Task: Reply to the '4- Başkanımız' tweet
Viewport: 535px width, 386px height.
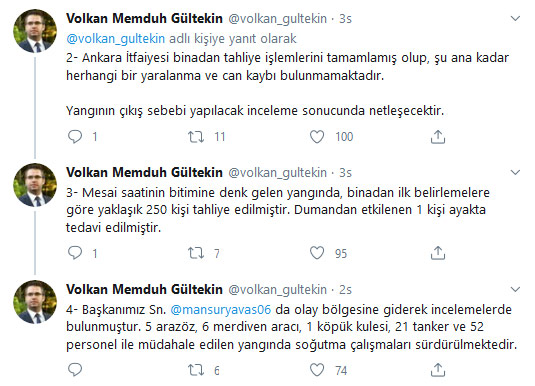Action: click(x=75, y=370)
